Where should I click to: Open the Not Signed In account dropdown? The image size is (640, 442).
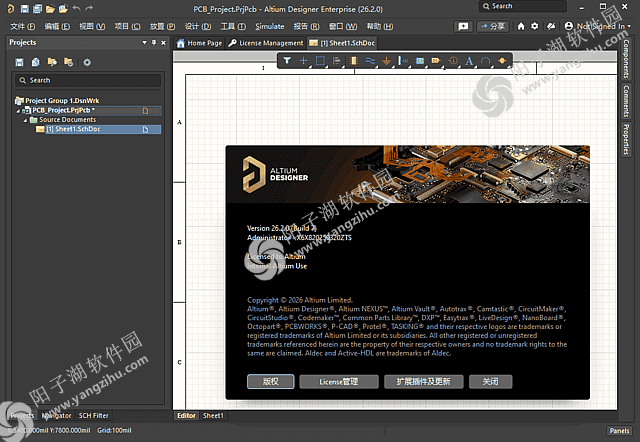[x=598, y=26]
